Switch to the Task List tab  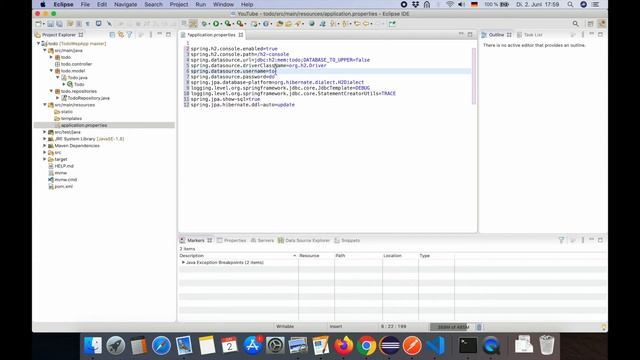(x=530, y=35)
